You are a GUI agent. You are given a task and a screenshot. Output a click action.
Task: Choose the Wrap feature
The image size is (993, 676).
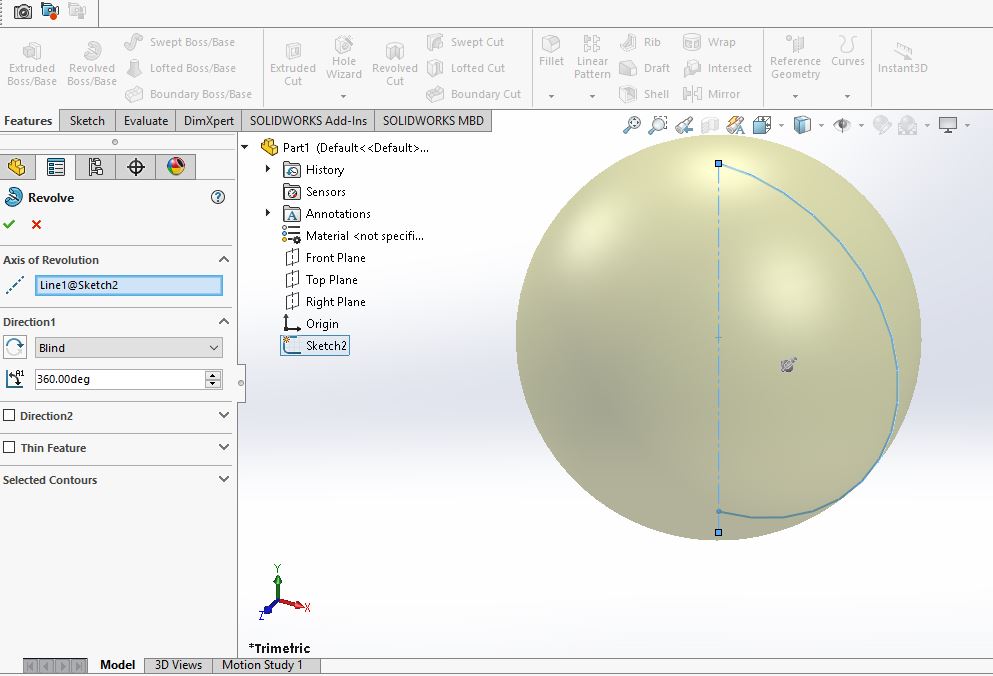click(x=709, y=42)
